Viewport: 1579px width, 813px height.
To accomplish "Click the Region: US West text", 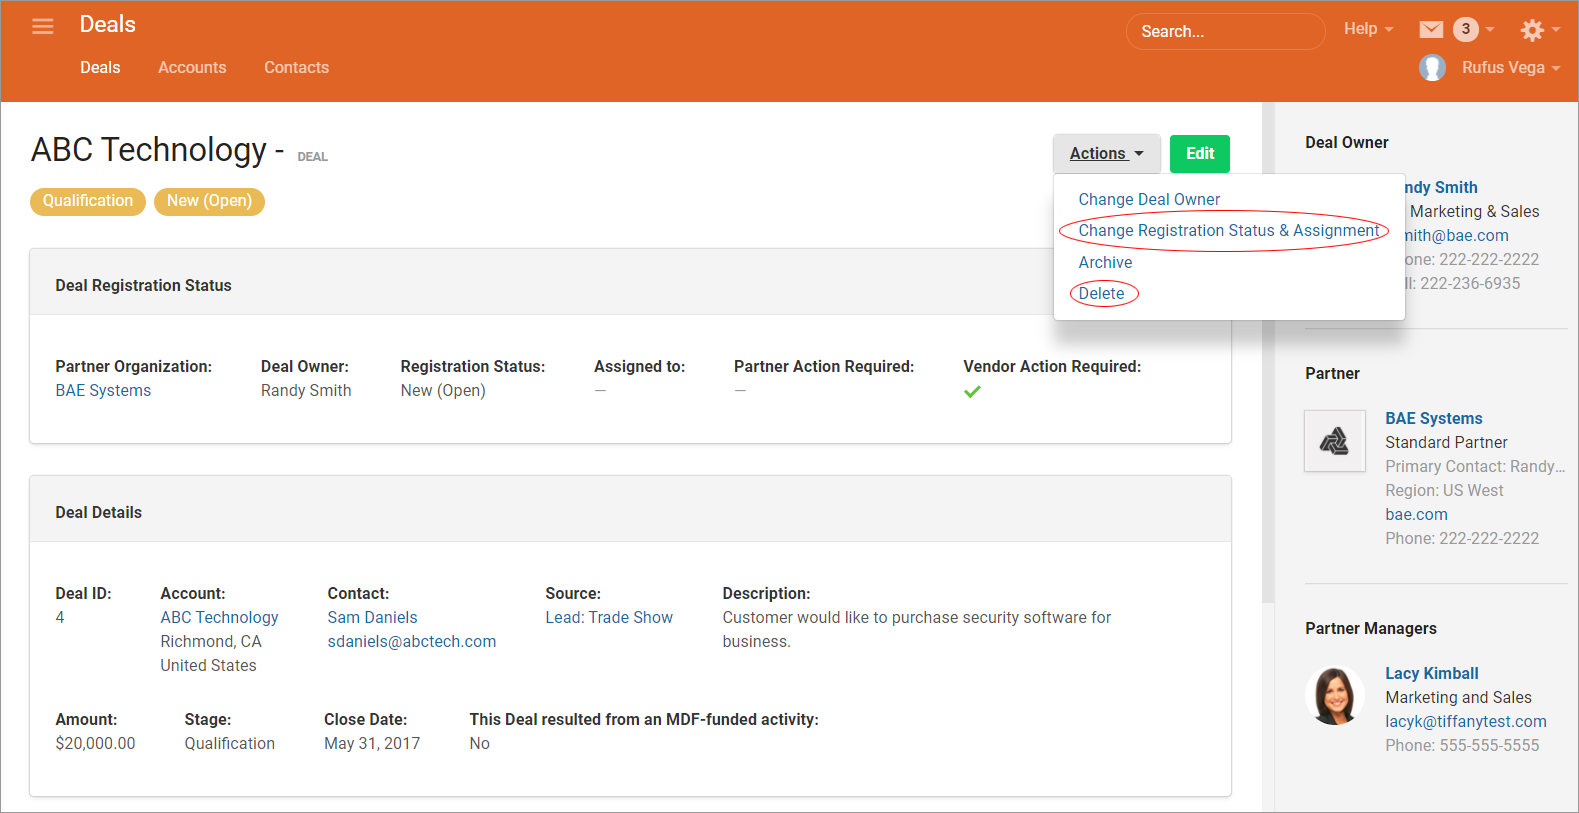I will coord(1444,491).
